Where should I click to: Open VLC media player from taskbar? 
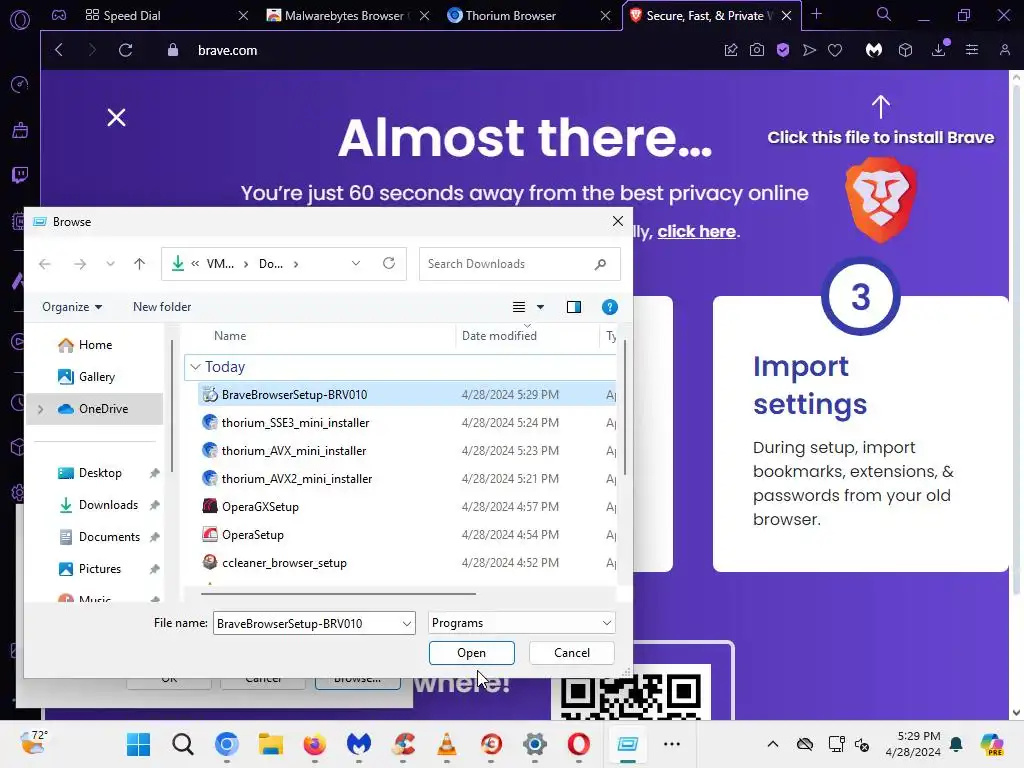click(447, 744)
